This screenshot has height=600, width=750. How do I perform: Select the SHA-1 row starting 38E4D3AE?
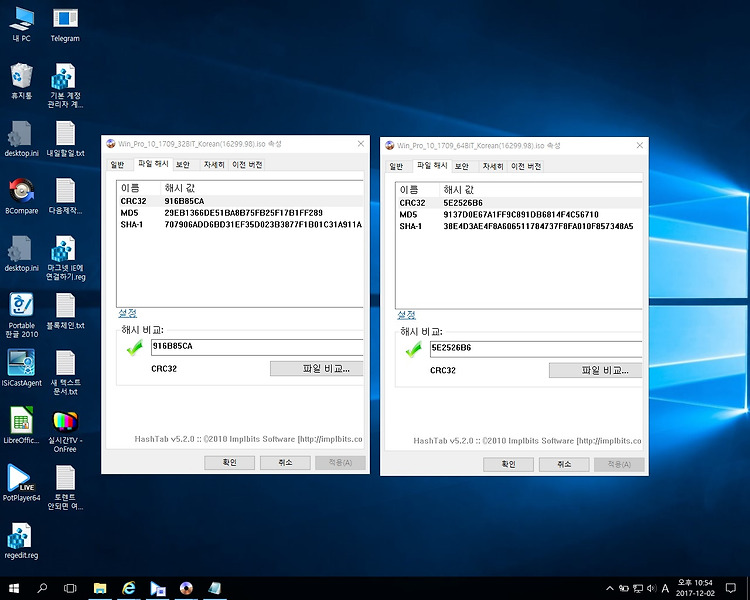518,227
